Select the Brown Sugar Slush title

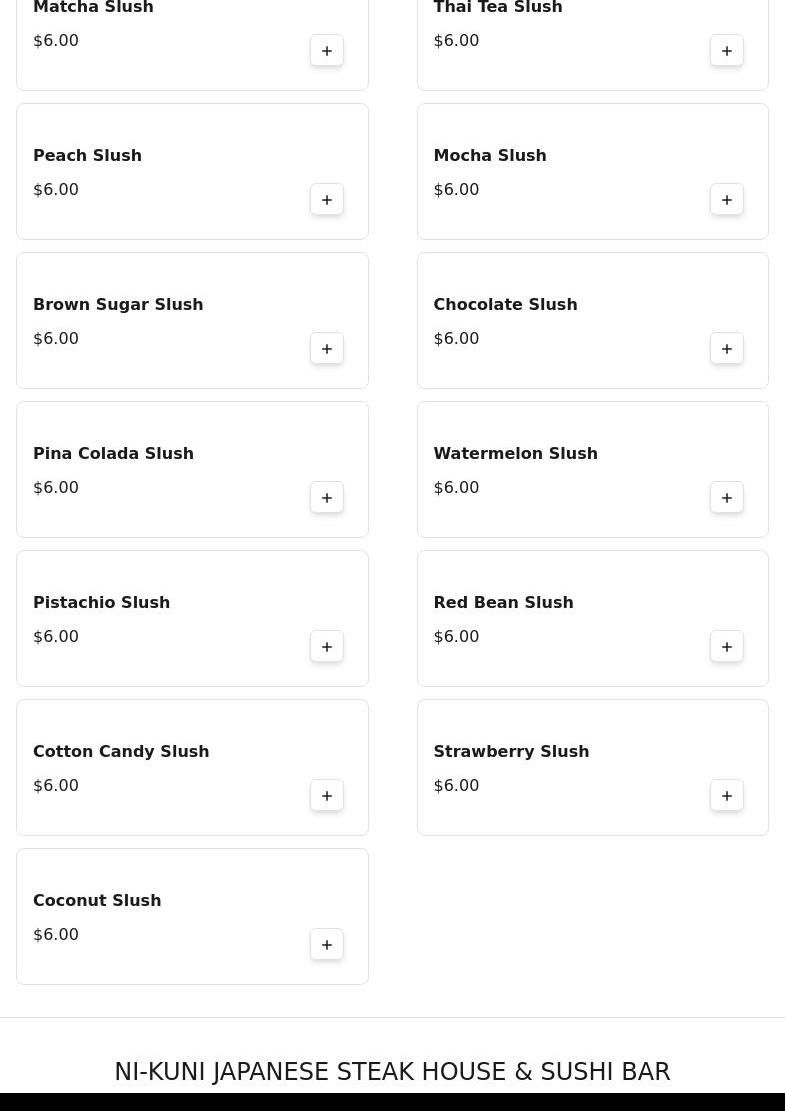click(x=118, y=305)
